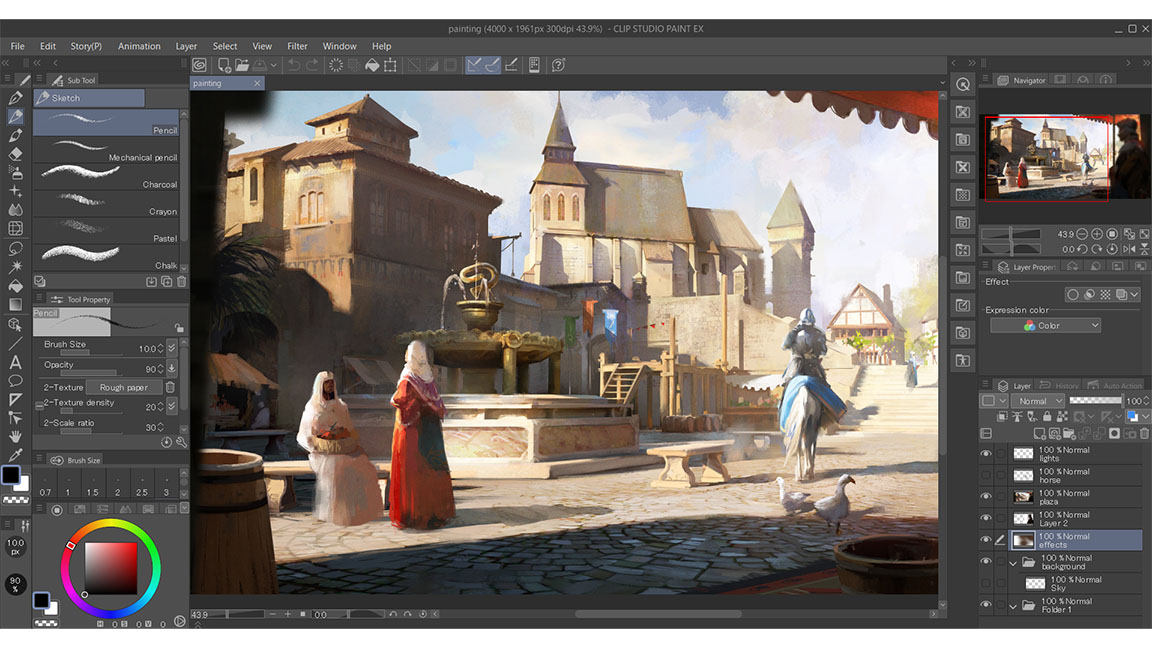Hide the lights layer
Screen dimensions: 1152x648
tap(985, 453)
